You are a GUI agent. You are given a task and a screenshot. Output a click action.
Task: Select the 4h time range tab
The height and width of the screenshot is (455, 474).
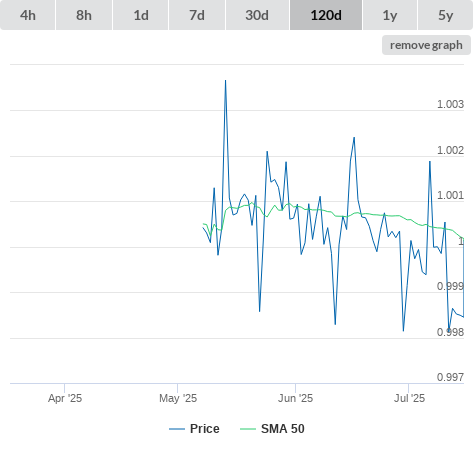click(x=28, y=15)
